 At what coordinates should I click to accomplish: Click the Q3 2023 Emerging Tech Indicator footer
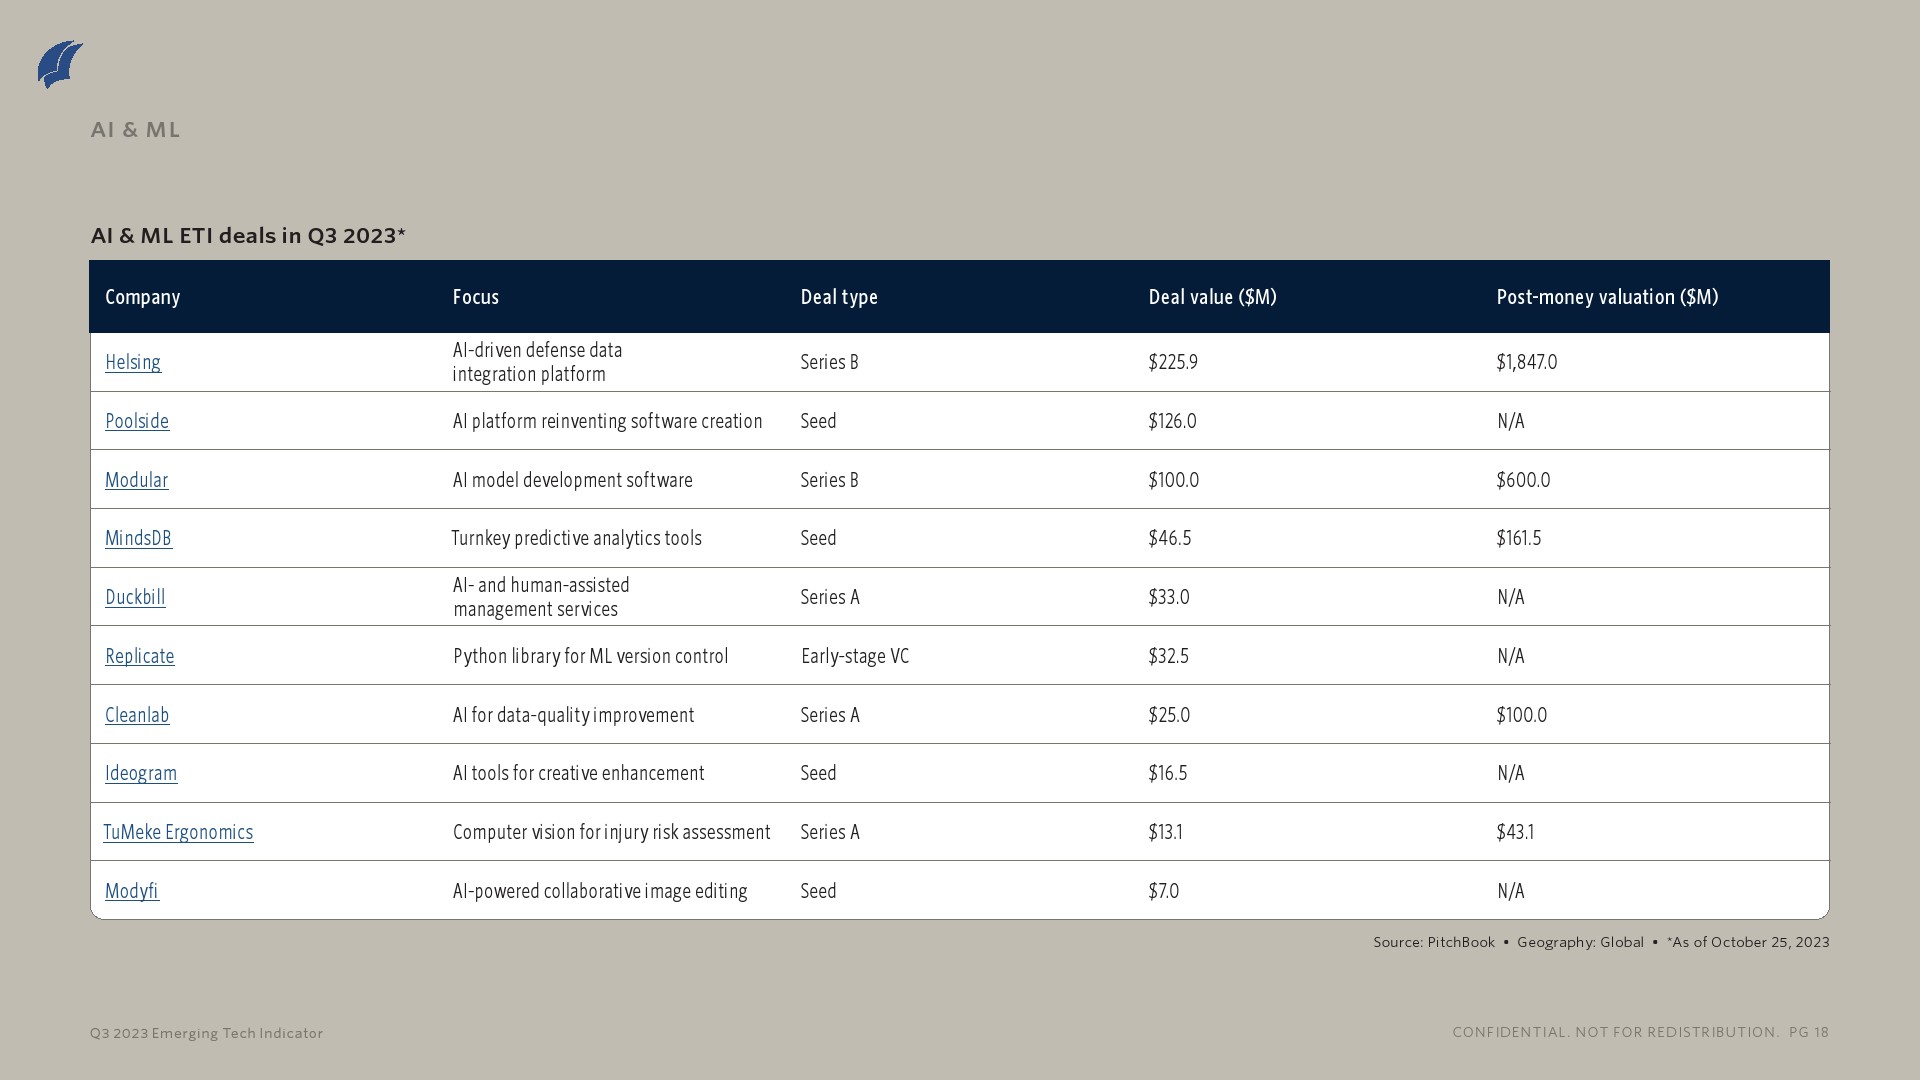click(206, 1033)
